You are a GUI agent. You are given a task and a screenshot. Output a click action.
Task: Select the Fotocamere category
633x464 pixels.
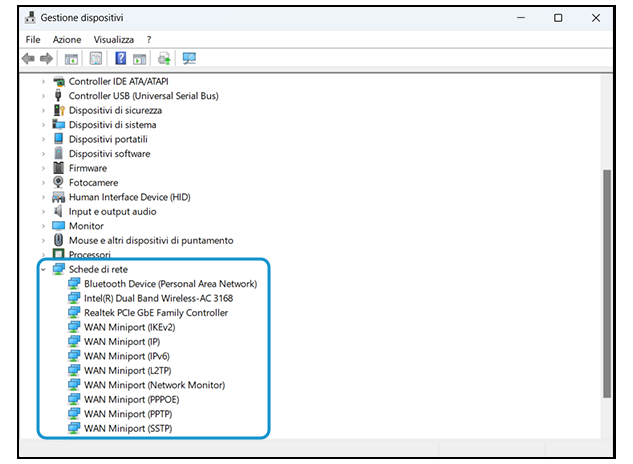point(94,183)
